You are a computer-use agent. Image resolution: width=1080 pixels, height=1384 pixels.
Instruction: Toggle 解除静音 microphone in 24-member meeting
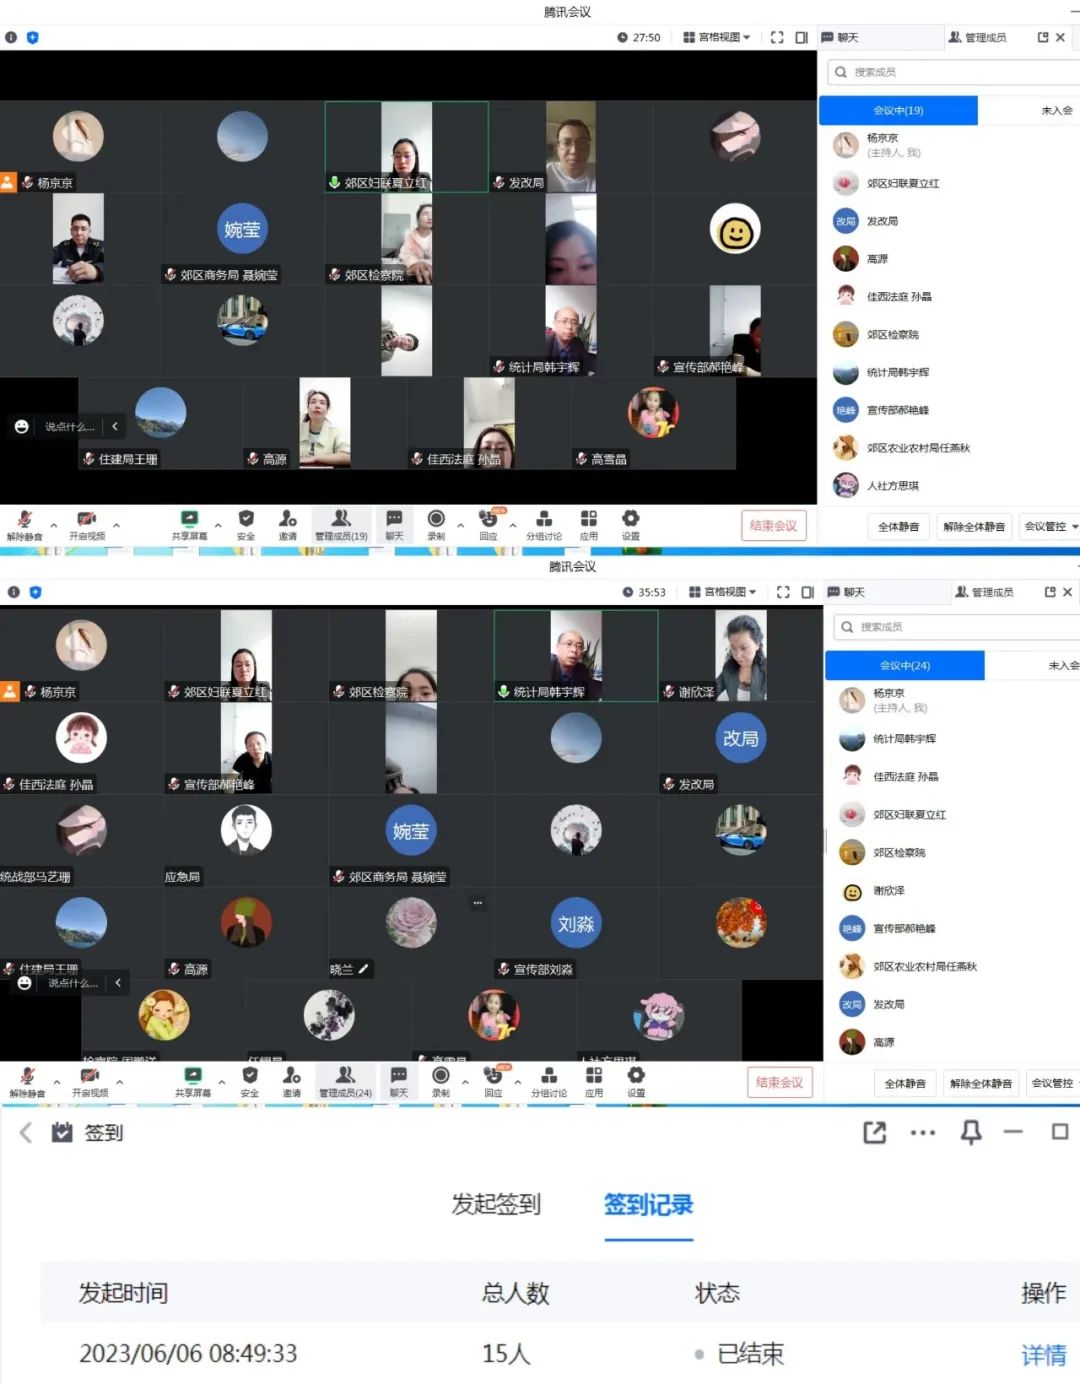tap(27, 1080)
